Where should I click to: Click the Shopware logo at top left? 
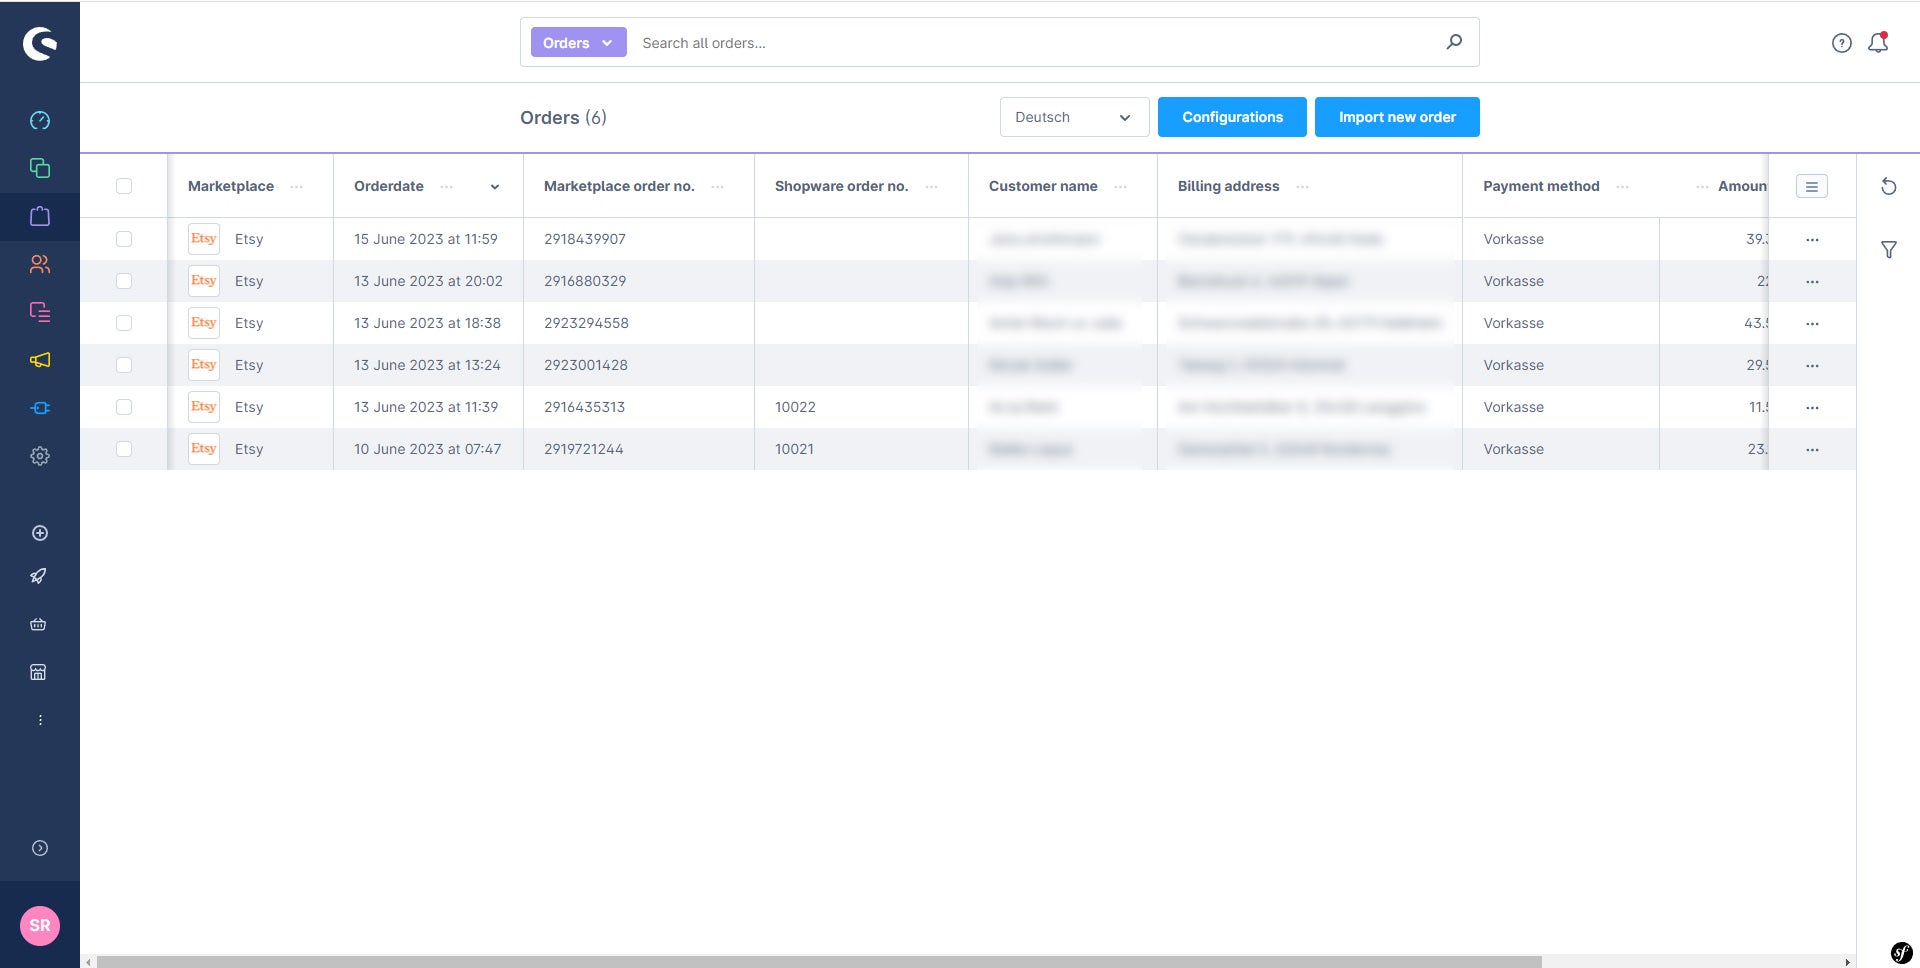[x=40, y=43]
